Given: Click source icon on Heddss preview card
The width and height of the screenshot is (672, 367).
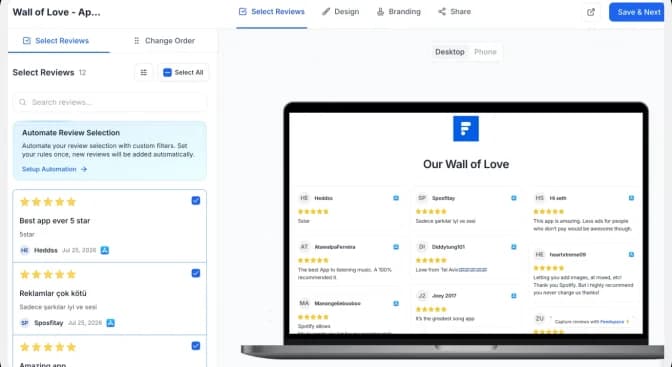Looking at the screenshot, I should (396, 198).
